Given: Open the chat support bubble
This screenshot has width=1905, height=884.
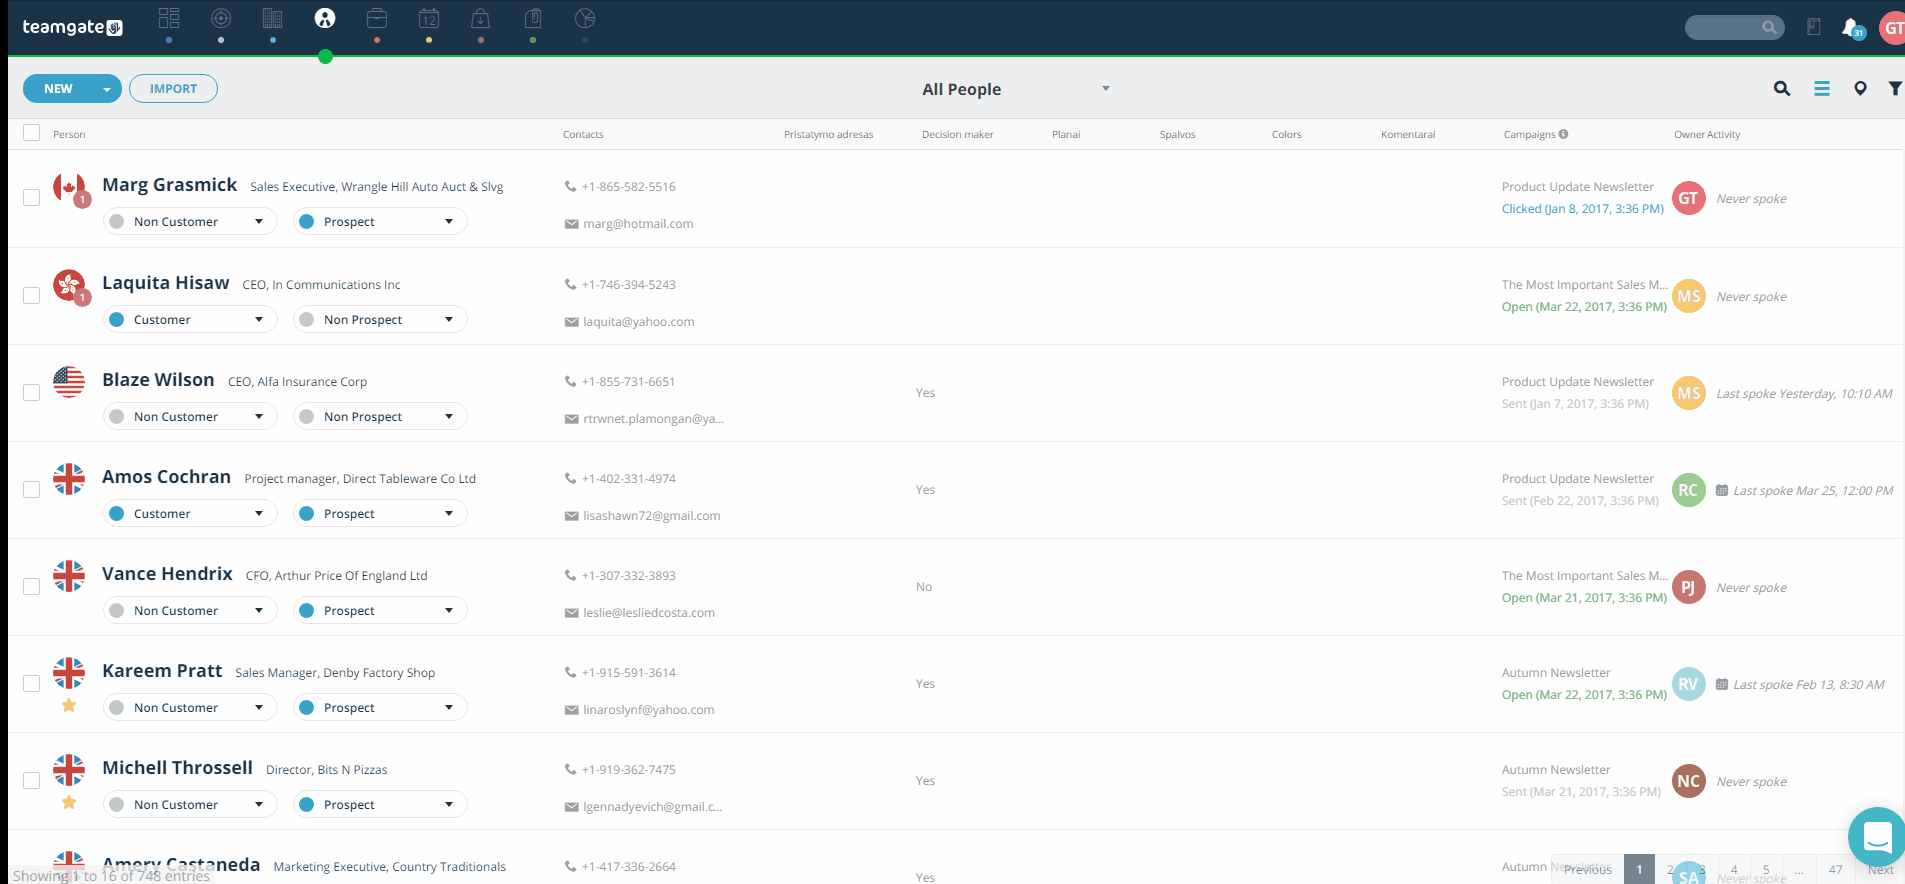Looking at the screenshot, I should [x=1877, y=837].
